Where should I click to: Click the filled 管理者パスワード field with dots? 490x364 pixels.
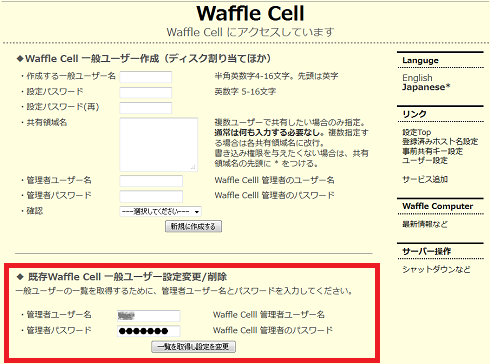(149, 331)
